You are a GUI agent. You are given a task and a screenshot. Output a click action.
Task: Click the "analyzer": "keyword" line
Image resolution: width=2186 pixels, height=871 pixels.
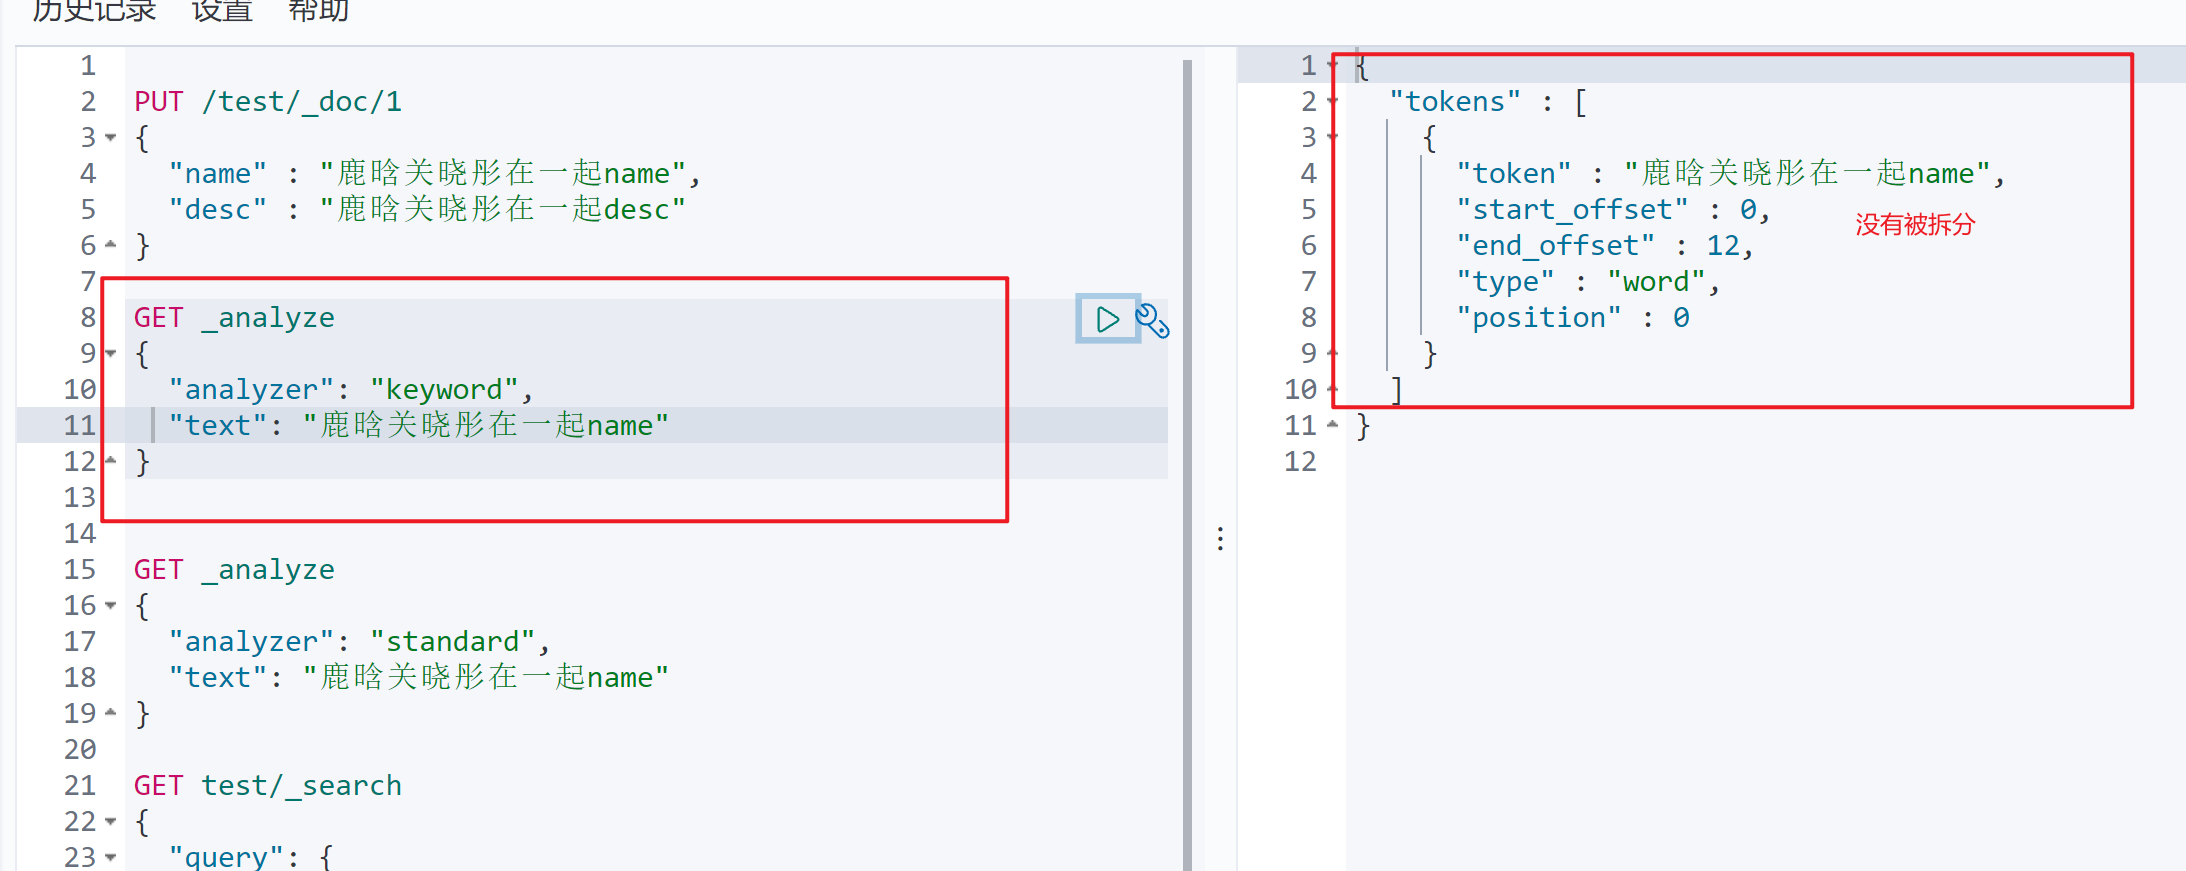[x=351, y=389]
